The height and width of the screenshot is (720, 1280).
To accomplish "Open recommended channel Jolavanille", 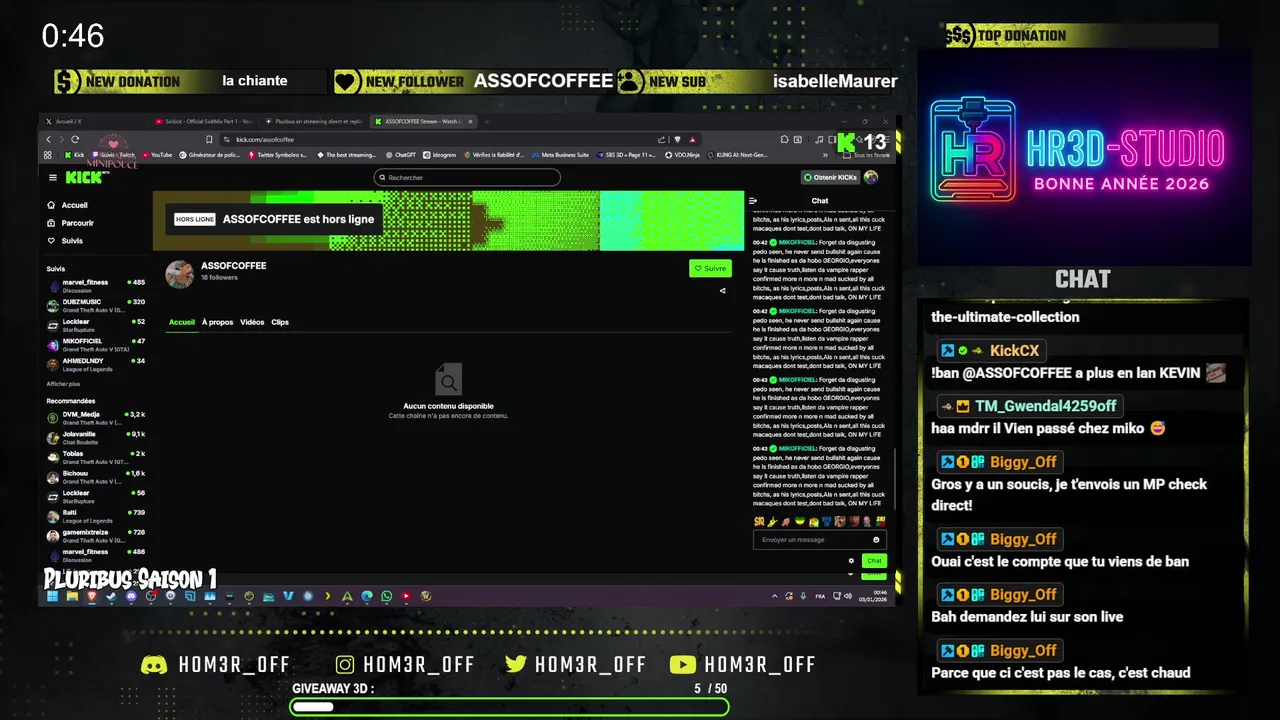I will [96, 438].
